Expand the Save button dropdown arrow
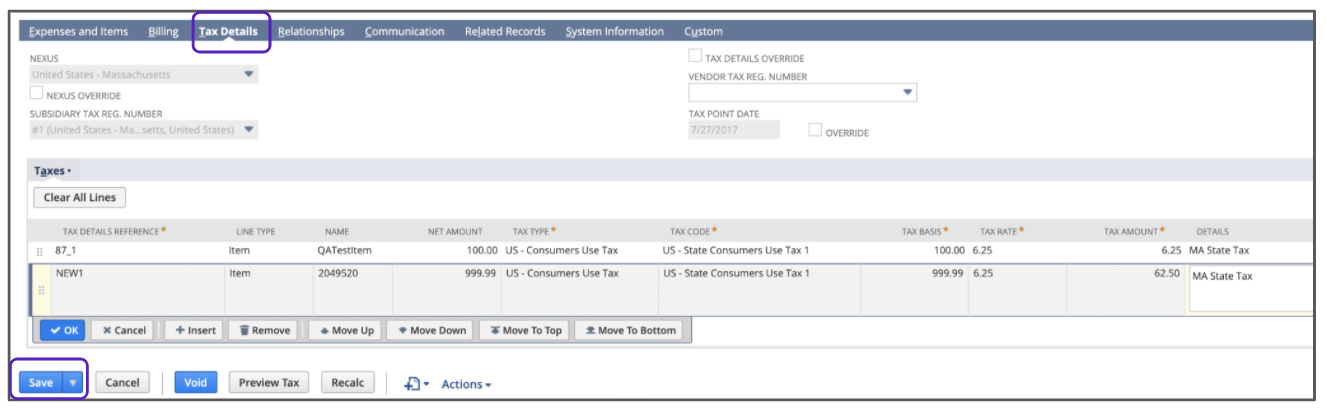 pyautogui.click(x=73, y=383)
